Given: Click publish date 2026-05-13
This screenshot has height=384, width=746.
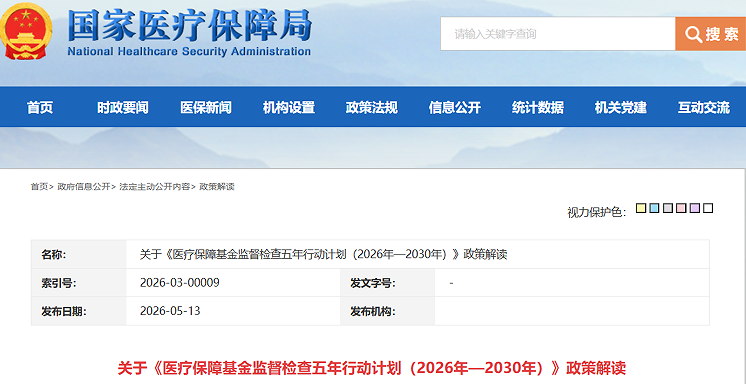Looking at the screenshot, I should tap(170, 311).
